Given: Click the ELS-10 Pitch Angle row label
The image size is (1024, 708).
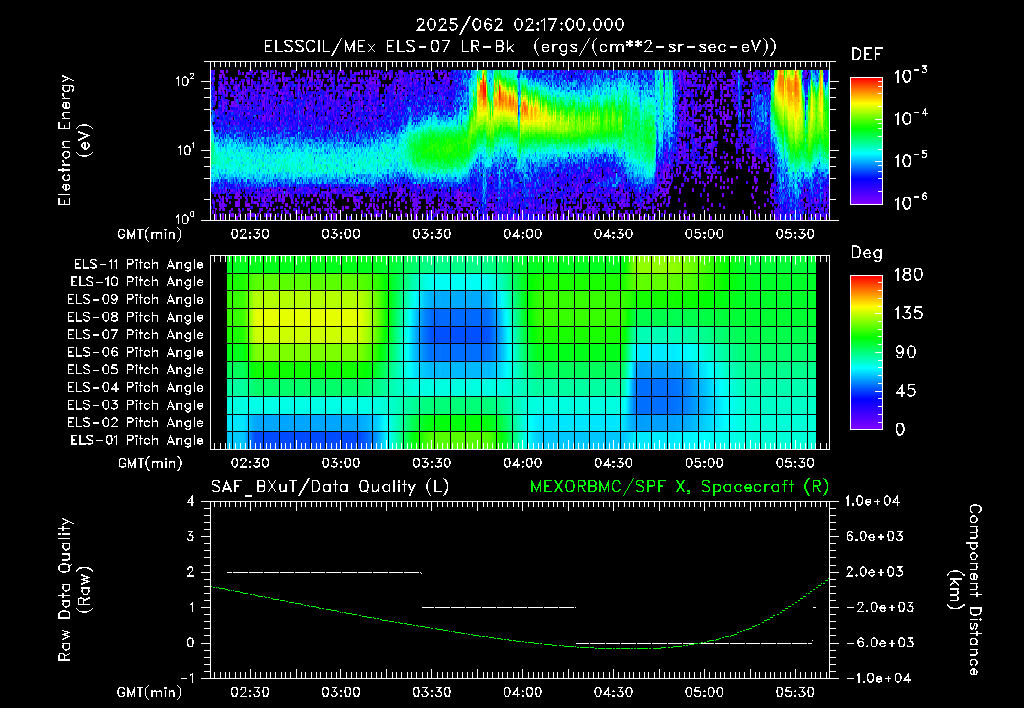Looking at the screenshot, I should click(137, 282).
